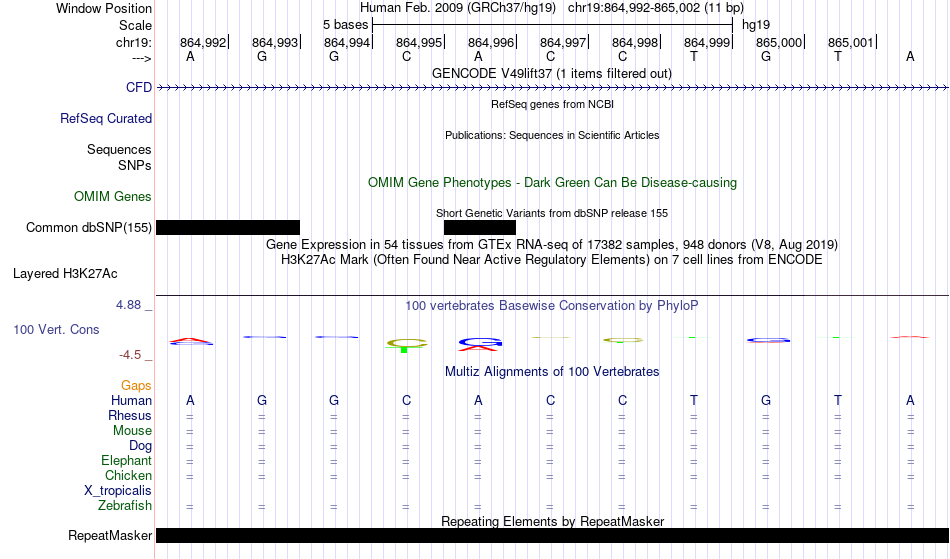Click the Human alignment row label

pos(131,400)
